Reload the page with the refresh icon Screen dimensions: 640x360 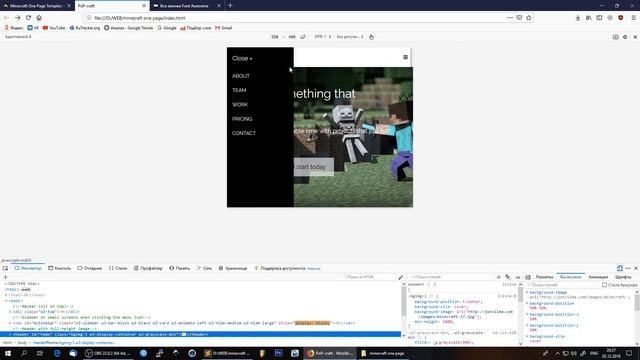click(28, 18)
